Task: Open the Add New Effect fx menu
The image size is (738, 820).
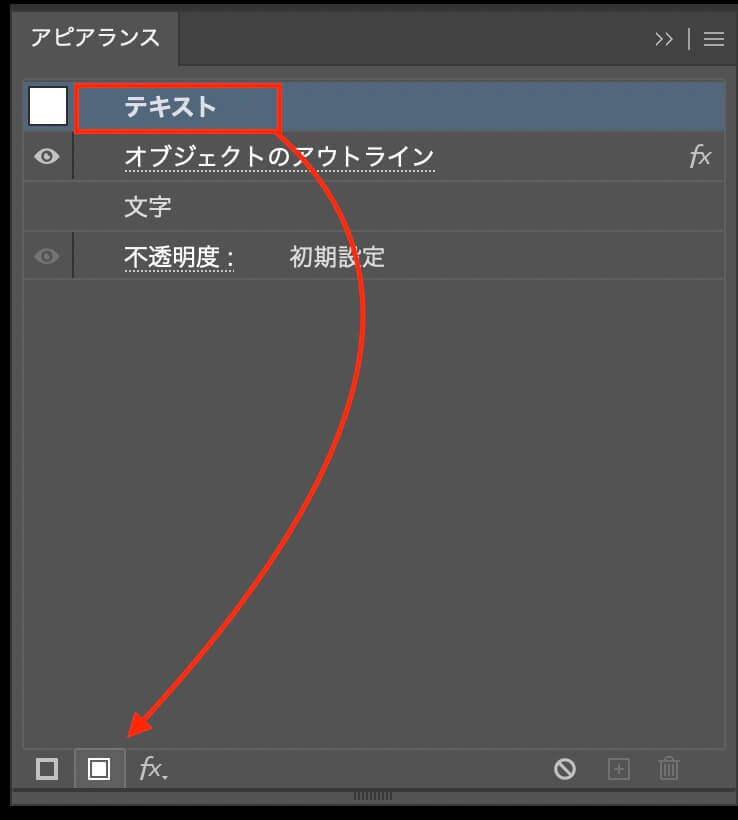Action: (153, 769)
